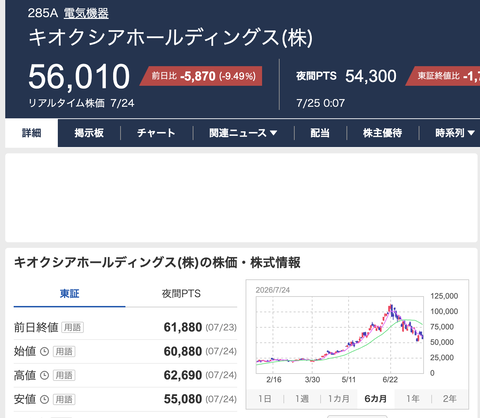This screenshot has height=418, width=480.
Task: Click the stock code 285A
Action: pyautogui.click(x=43, y=13)
